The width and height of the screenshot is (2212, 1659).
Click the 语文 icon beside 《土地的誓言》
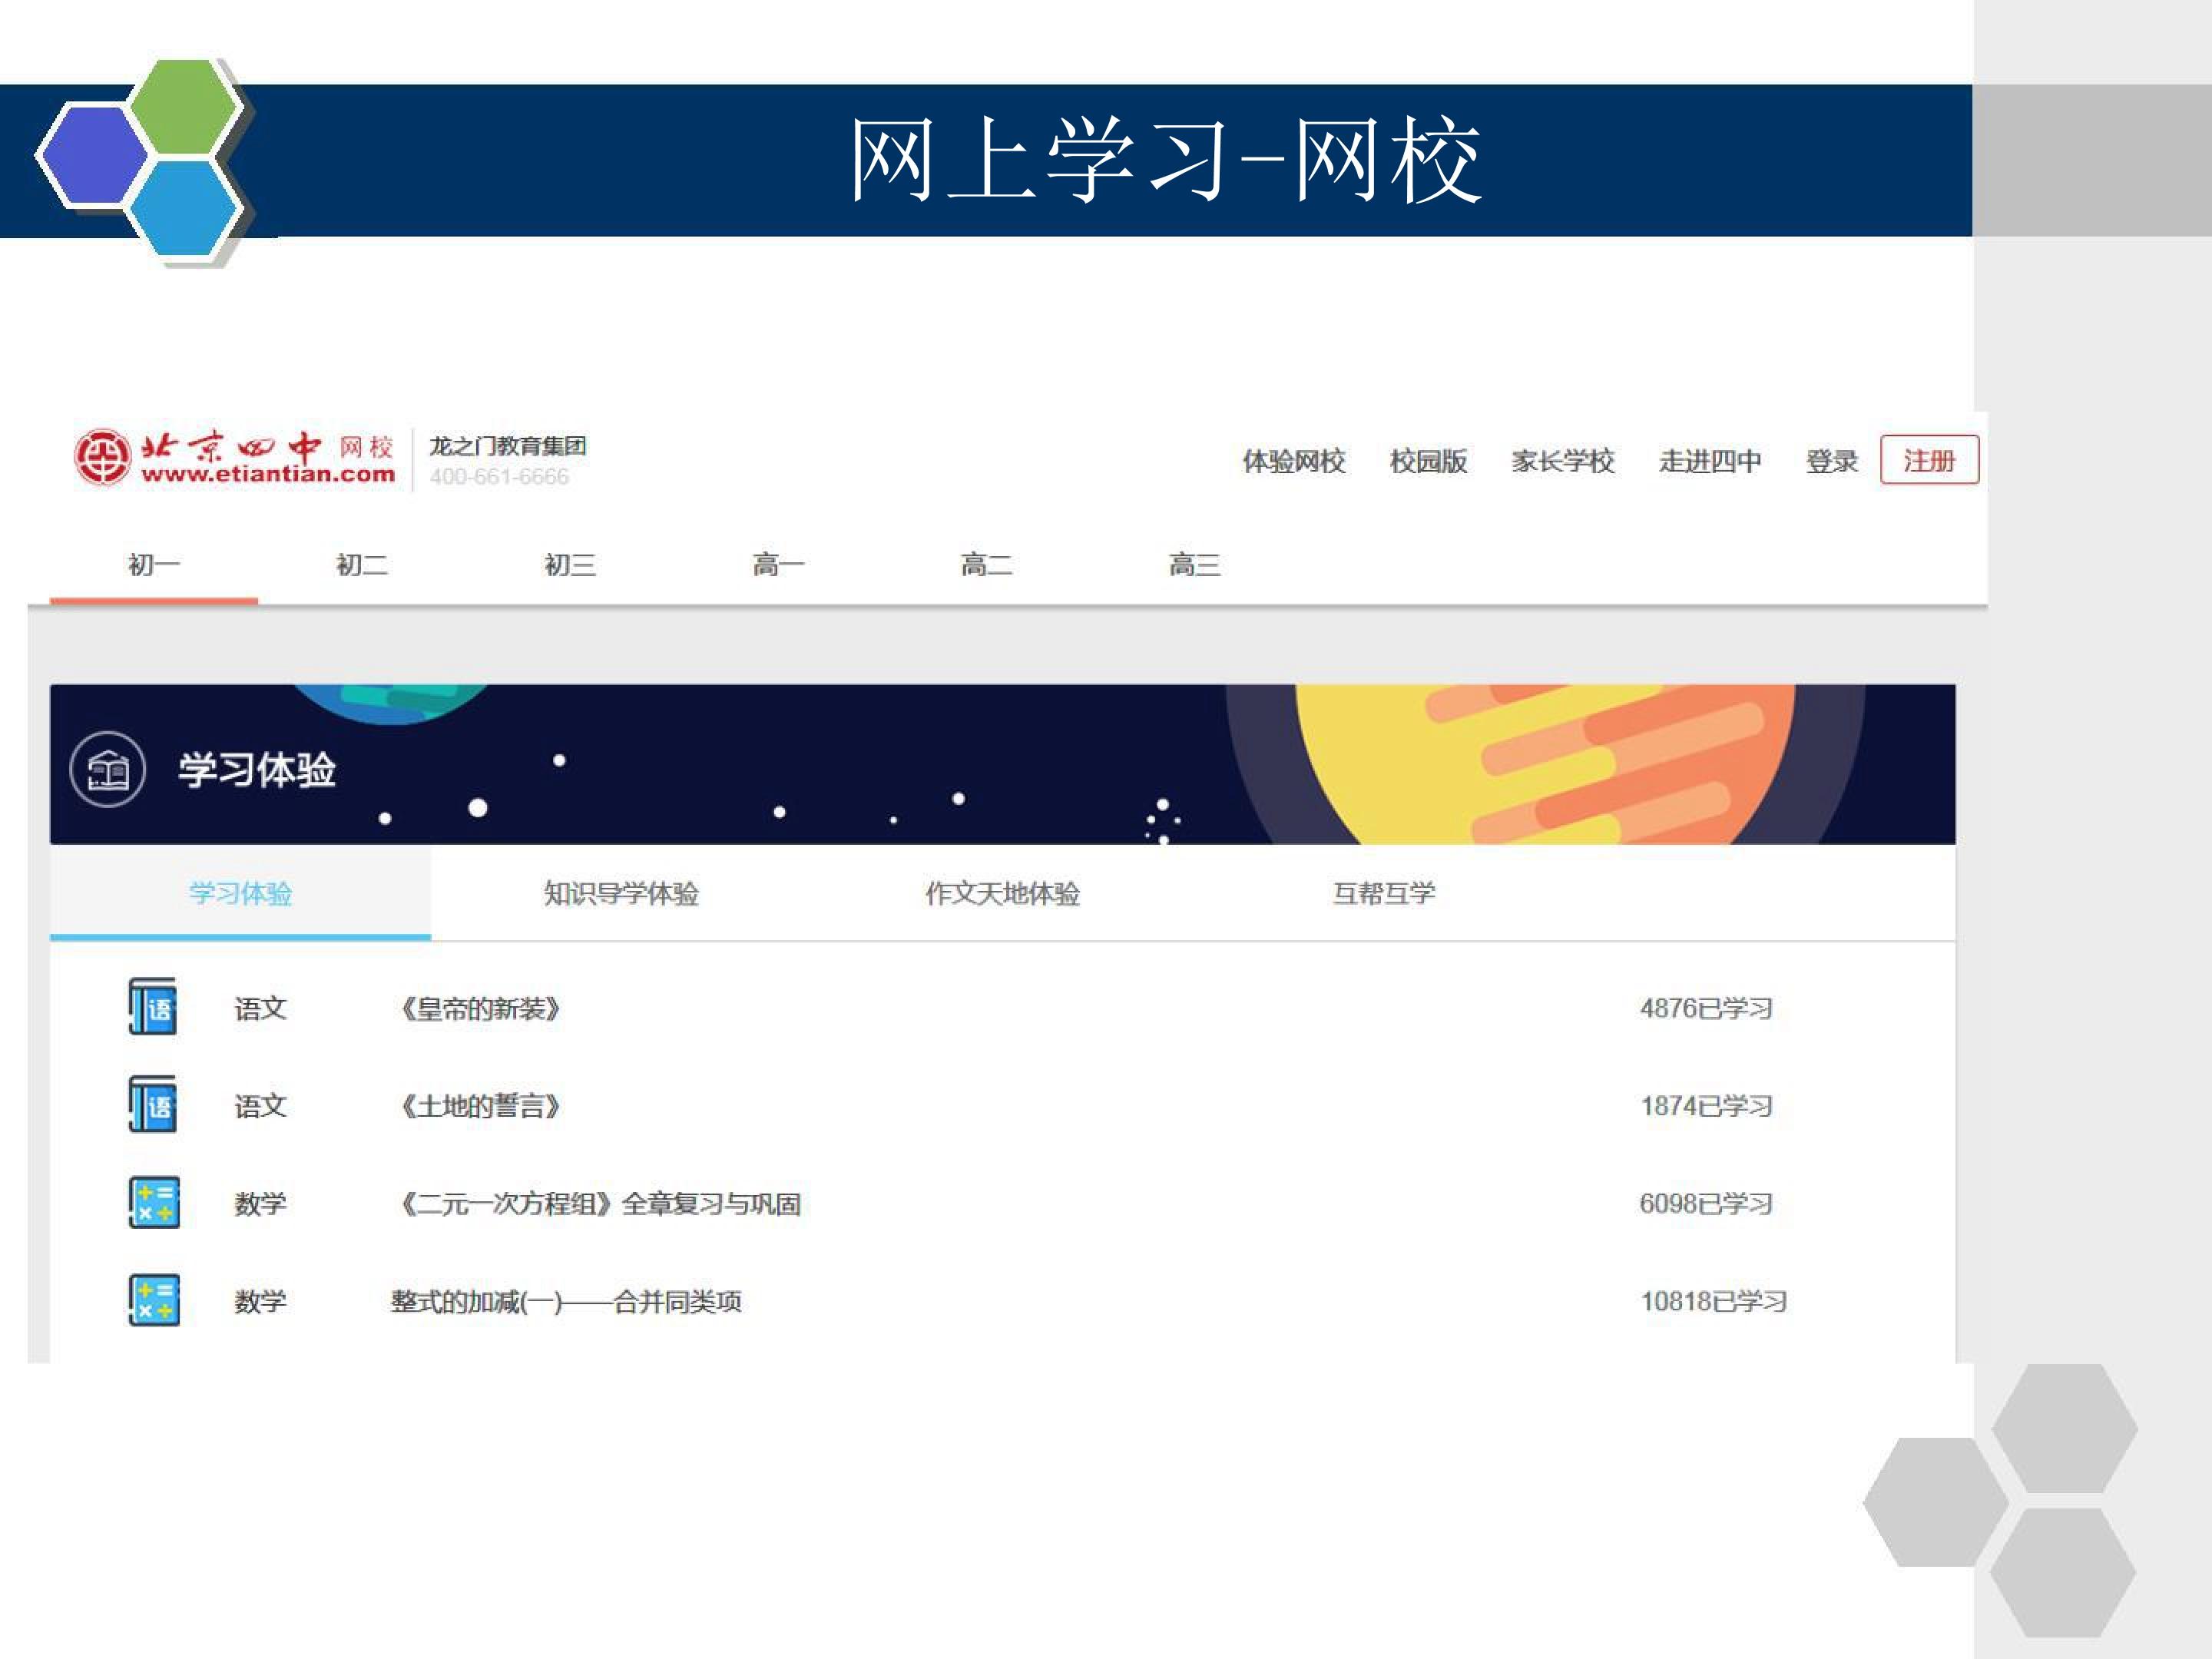click(153, 1105)
